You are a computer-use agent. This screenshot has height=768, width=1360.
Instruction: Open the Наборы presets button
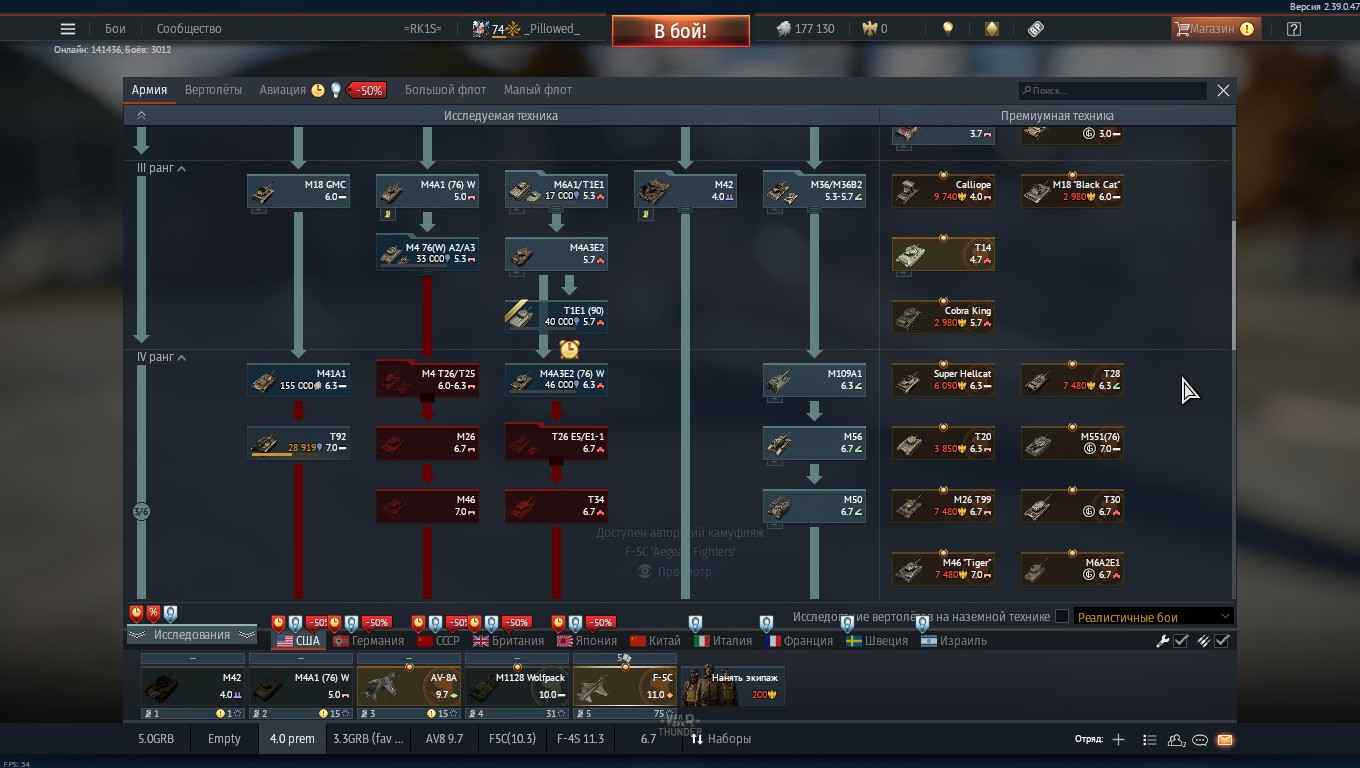(720, 739)
